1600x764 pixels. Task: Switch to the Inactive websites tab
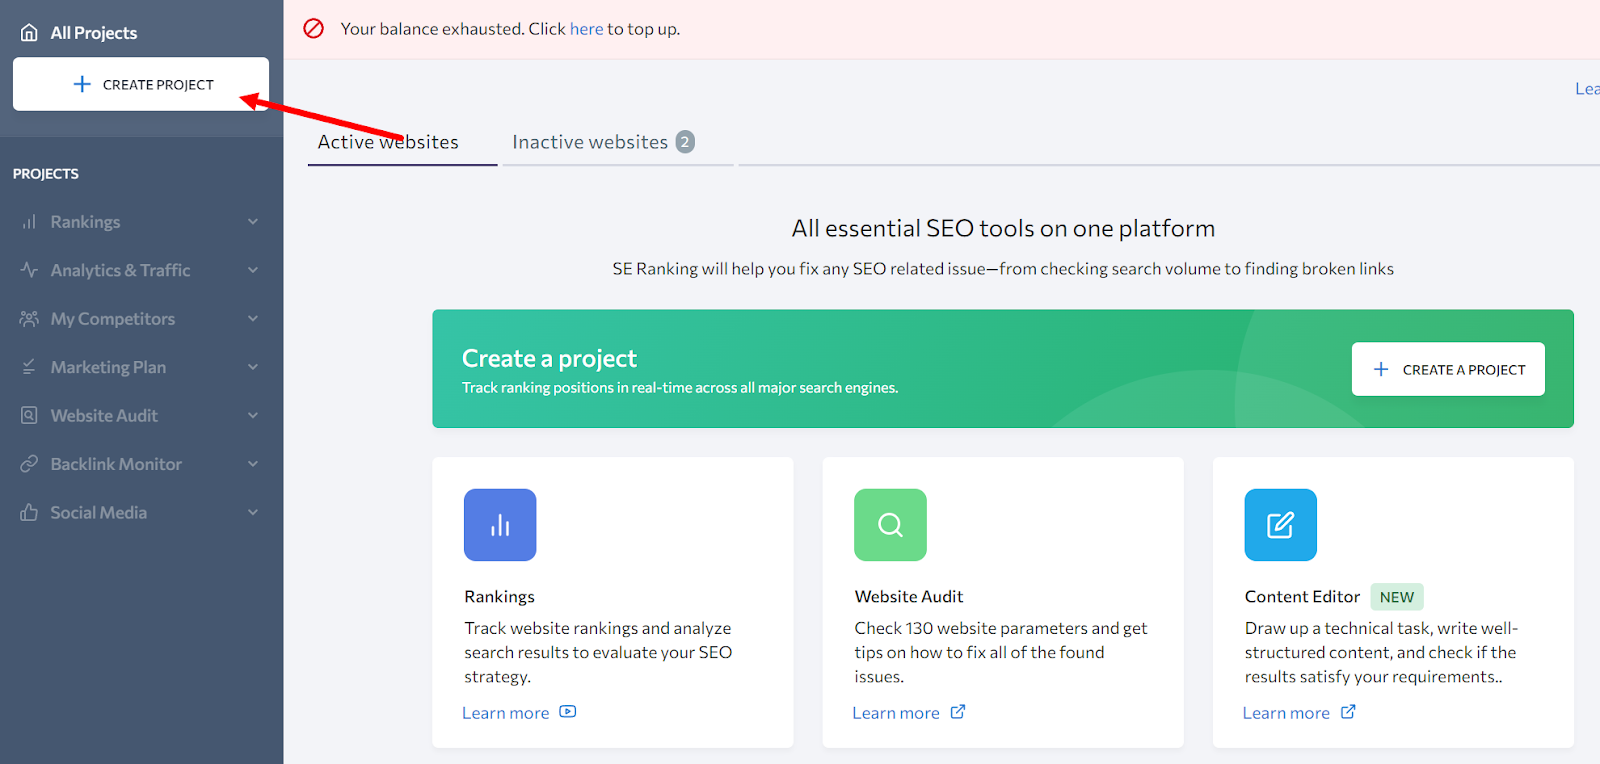617,142
